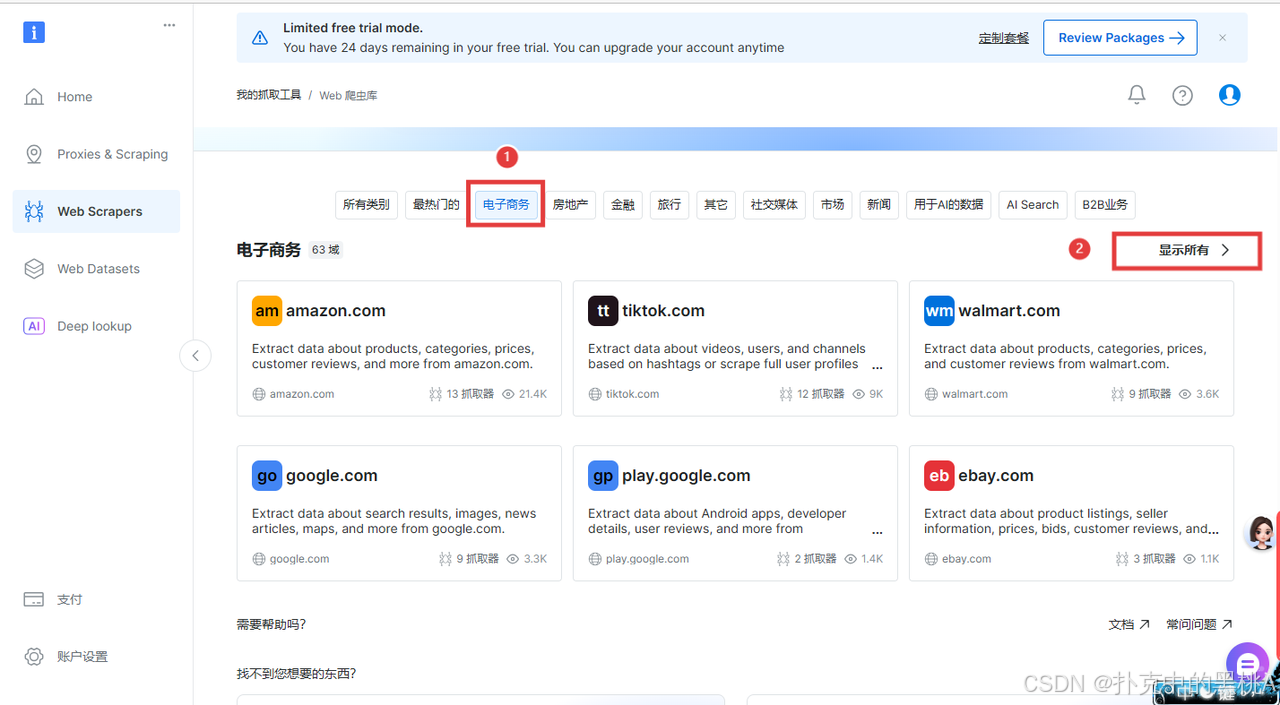Select the AI Search category tab
The height and width of the screenshot is (705, 1280).
click(x=1033, y=205)
